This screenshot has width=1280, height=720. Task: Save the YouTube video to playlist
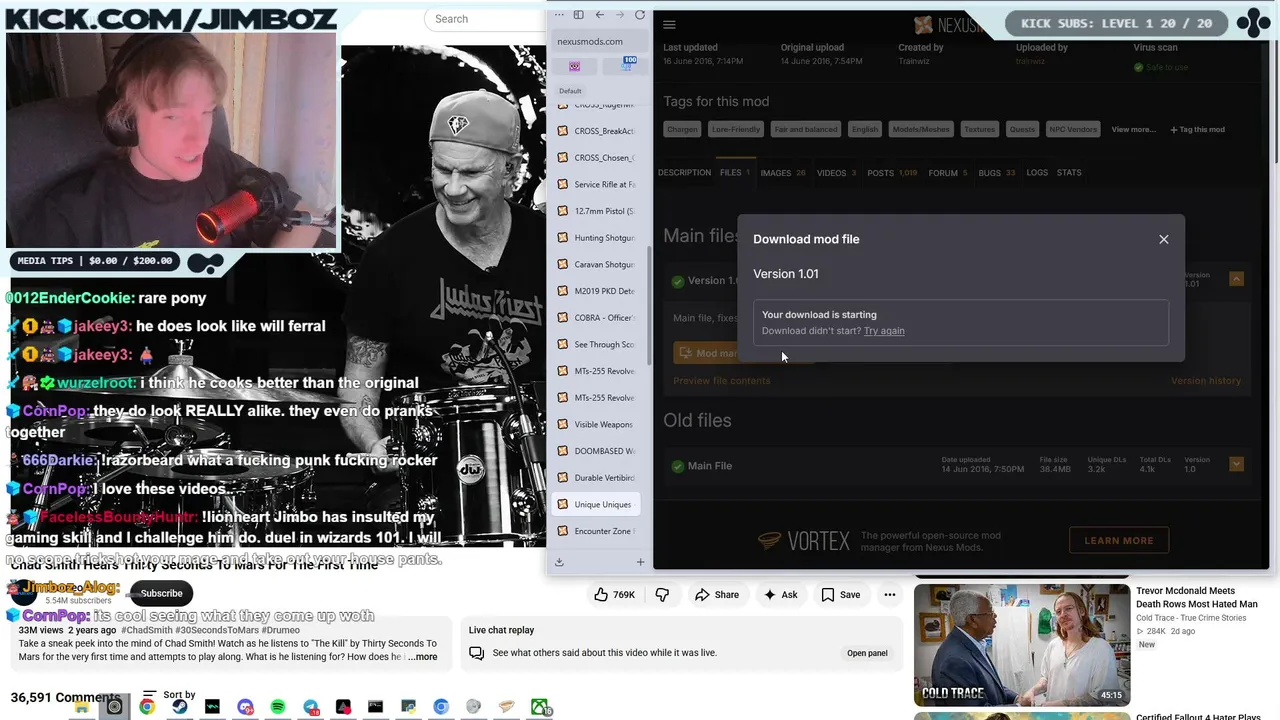pyautogui.click(x=840, y=595)
